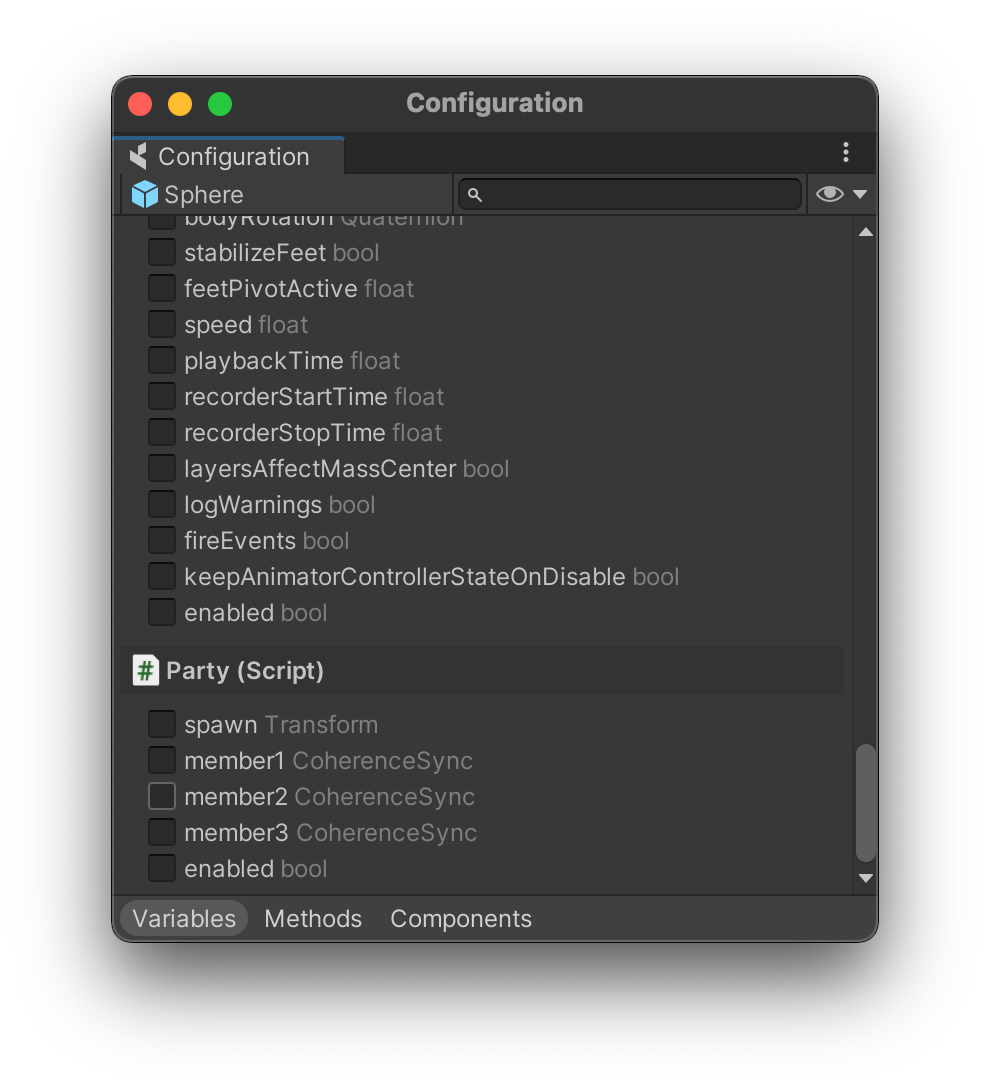990x1090 pixels.
Task: Switch to the Methods tab
Action: [313, 919]
